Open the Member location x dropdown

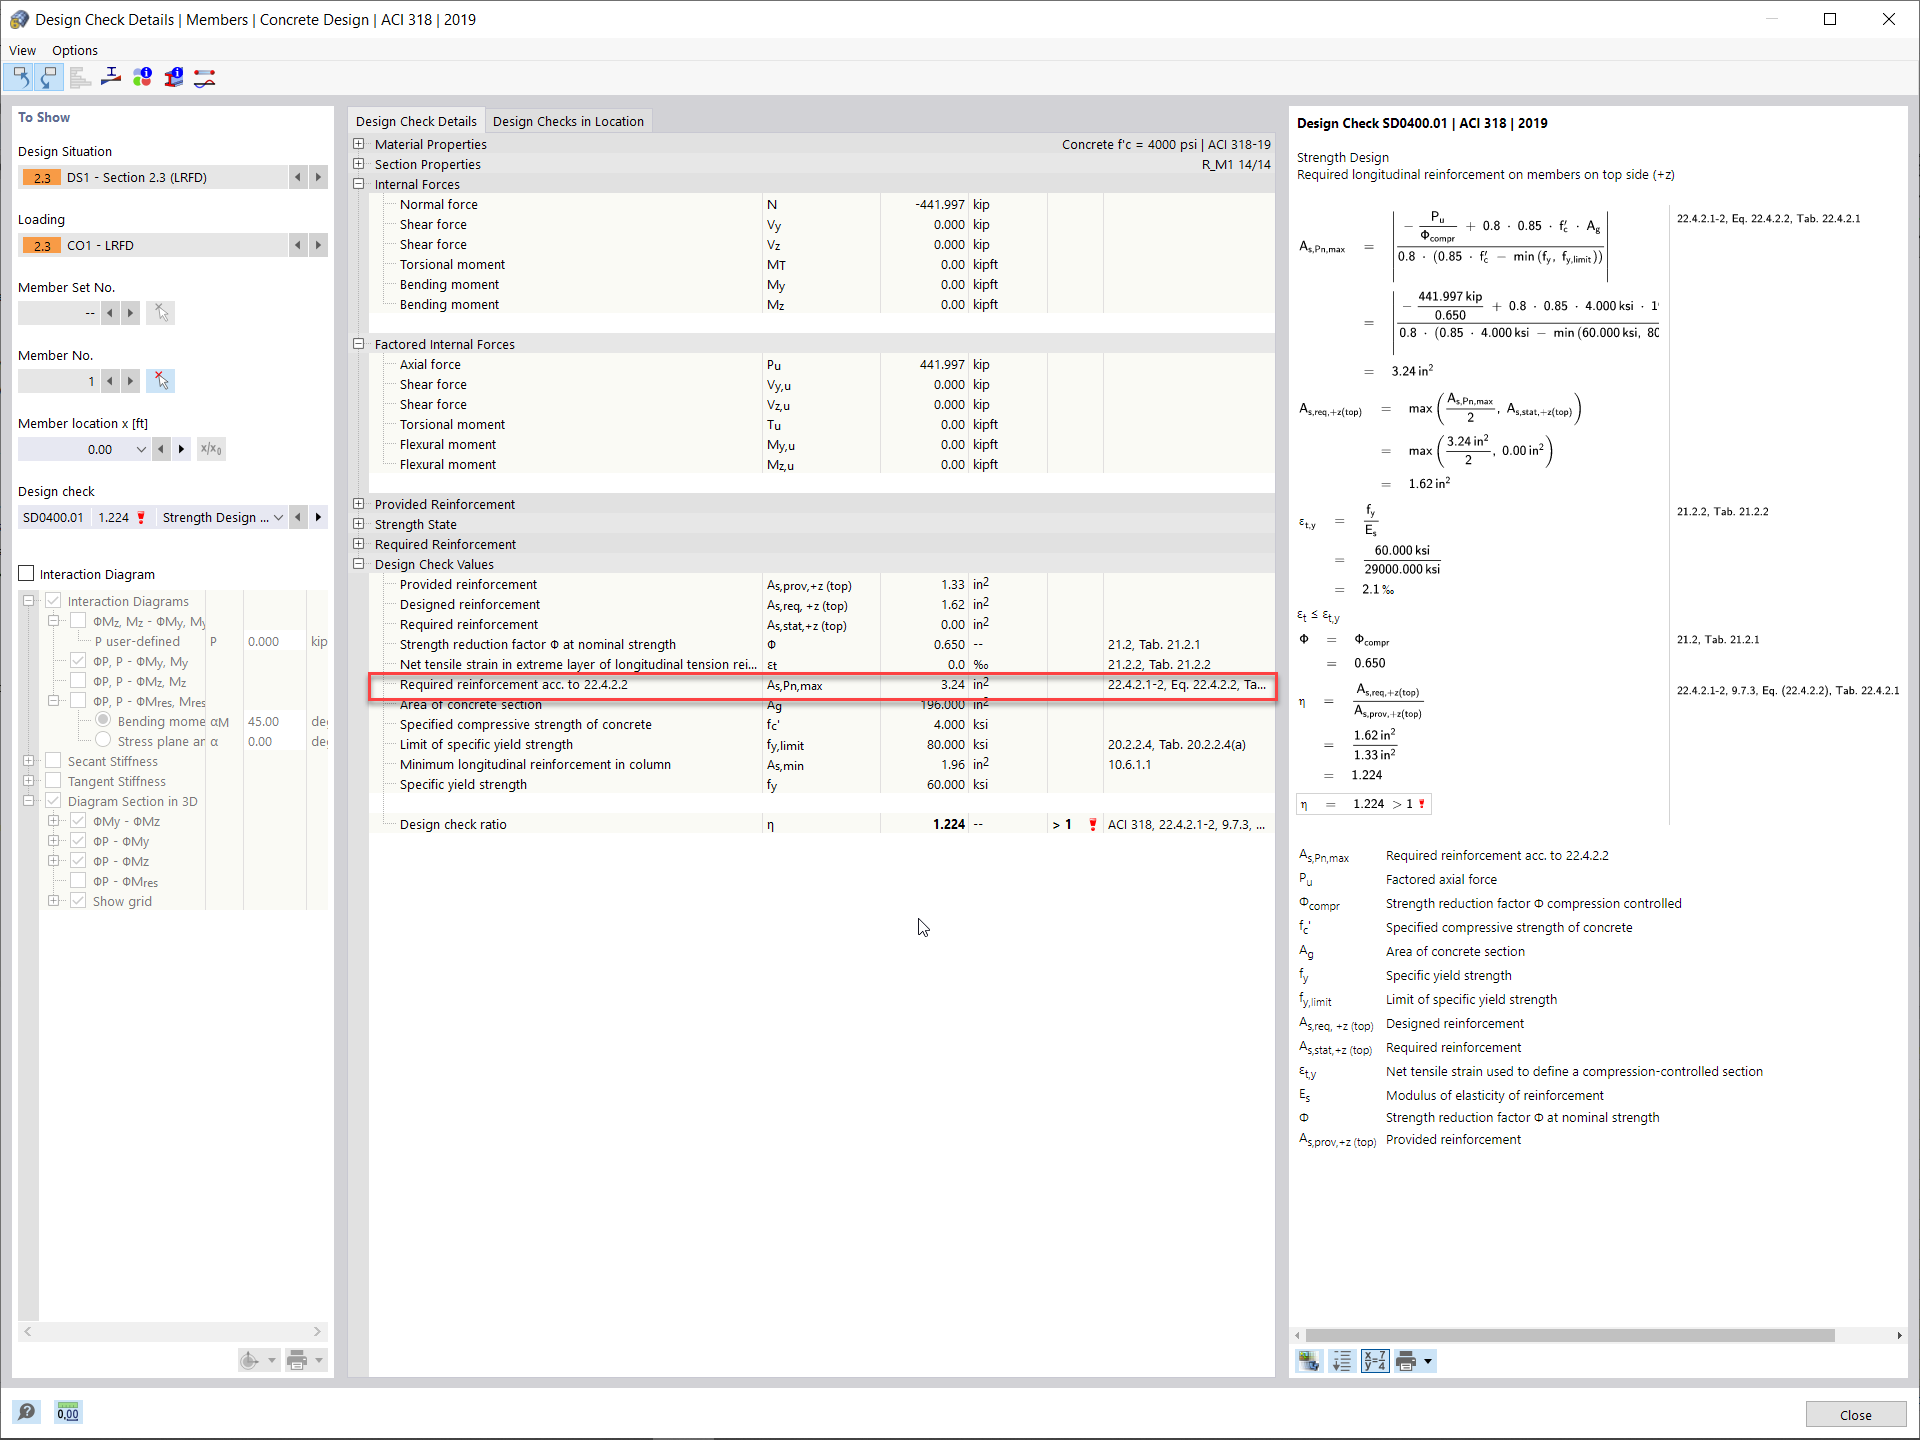click(141, 449)
